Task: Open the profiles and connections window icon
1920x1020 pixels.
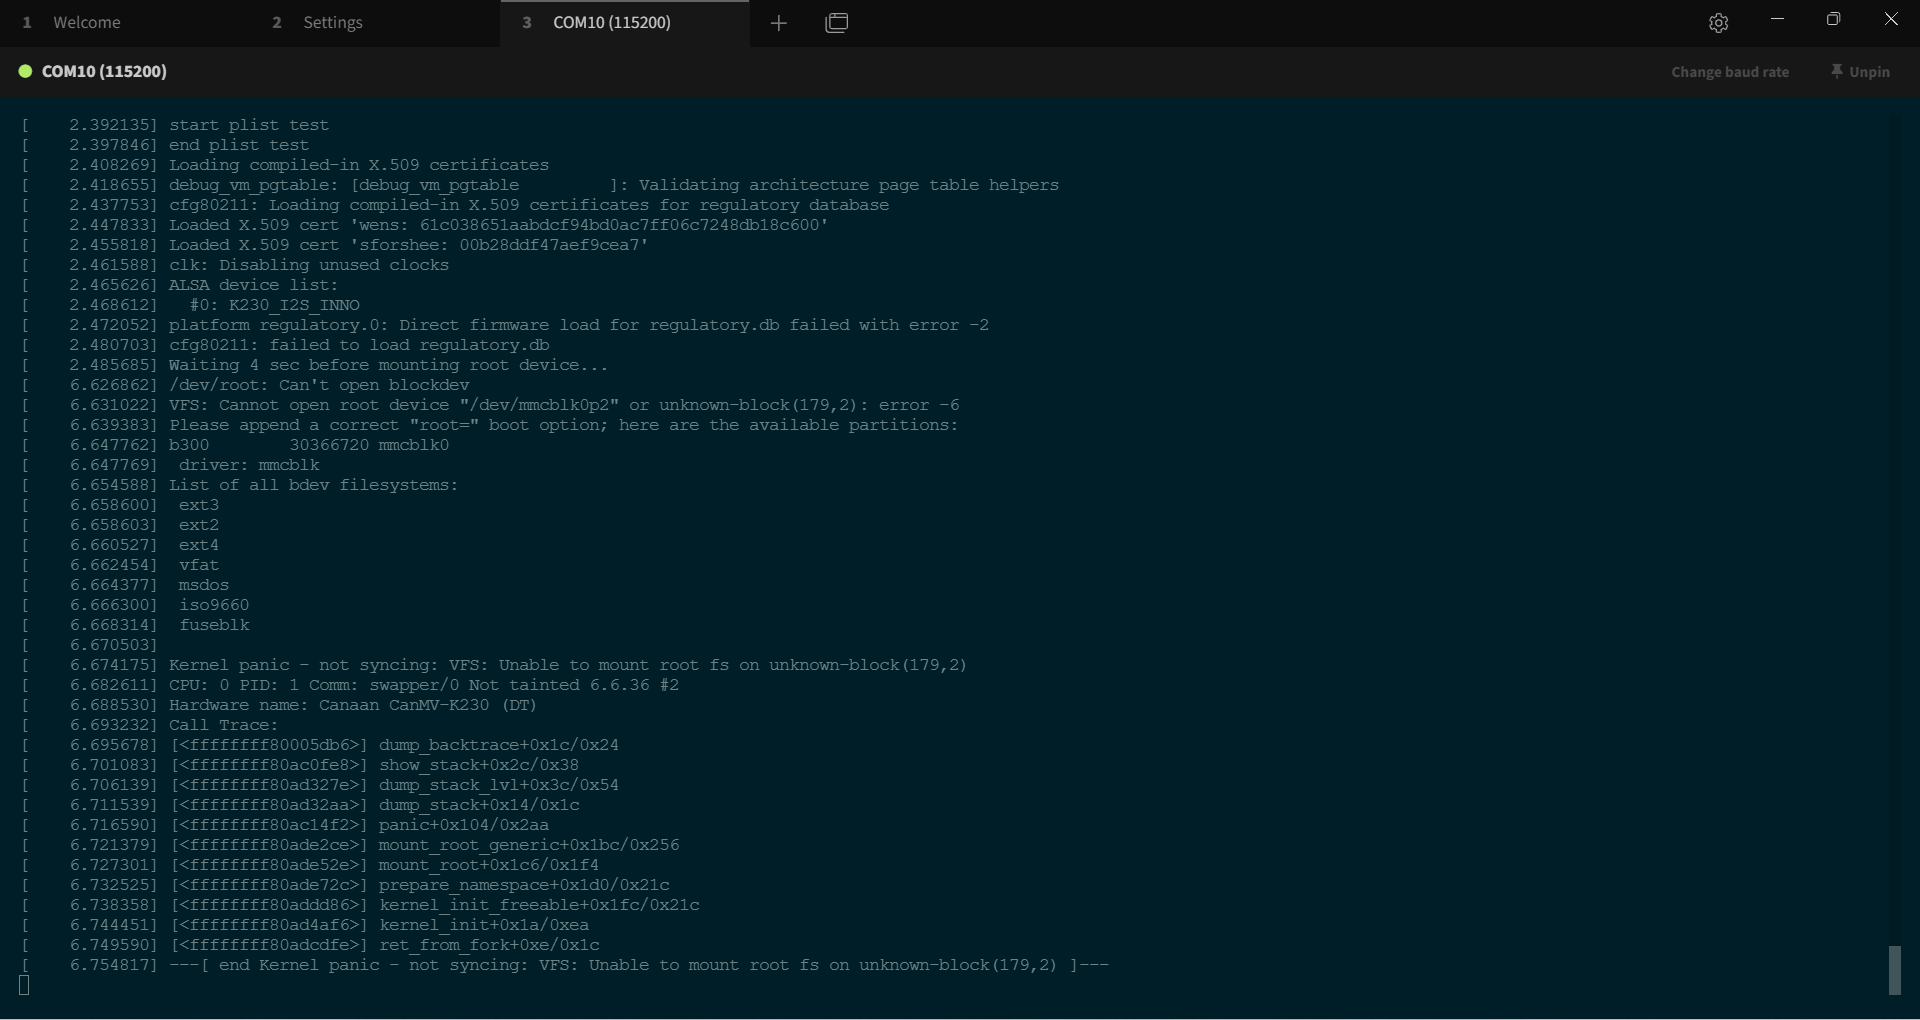Action: pyautogui.click(x=837, y=23)
